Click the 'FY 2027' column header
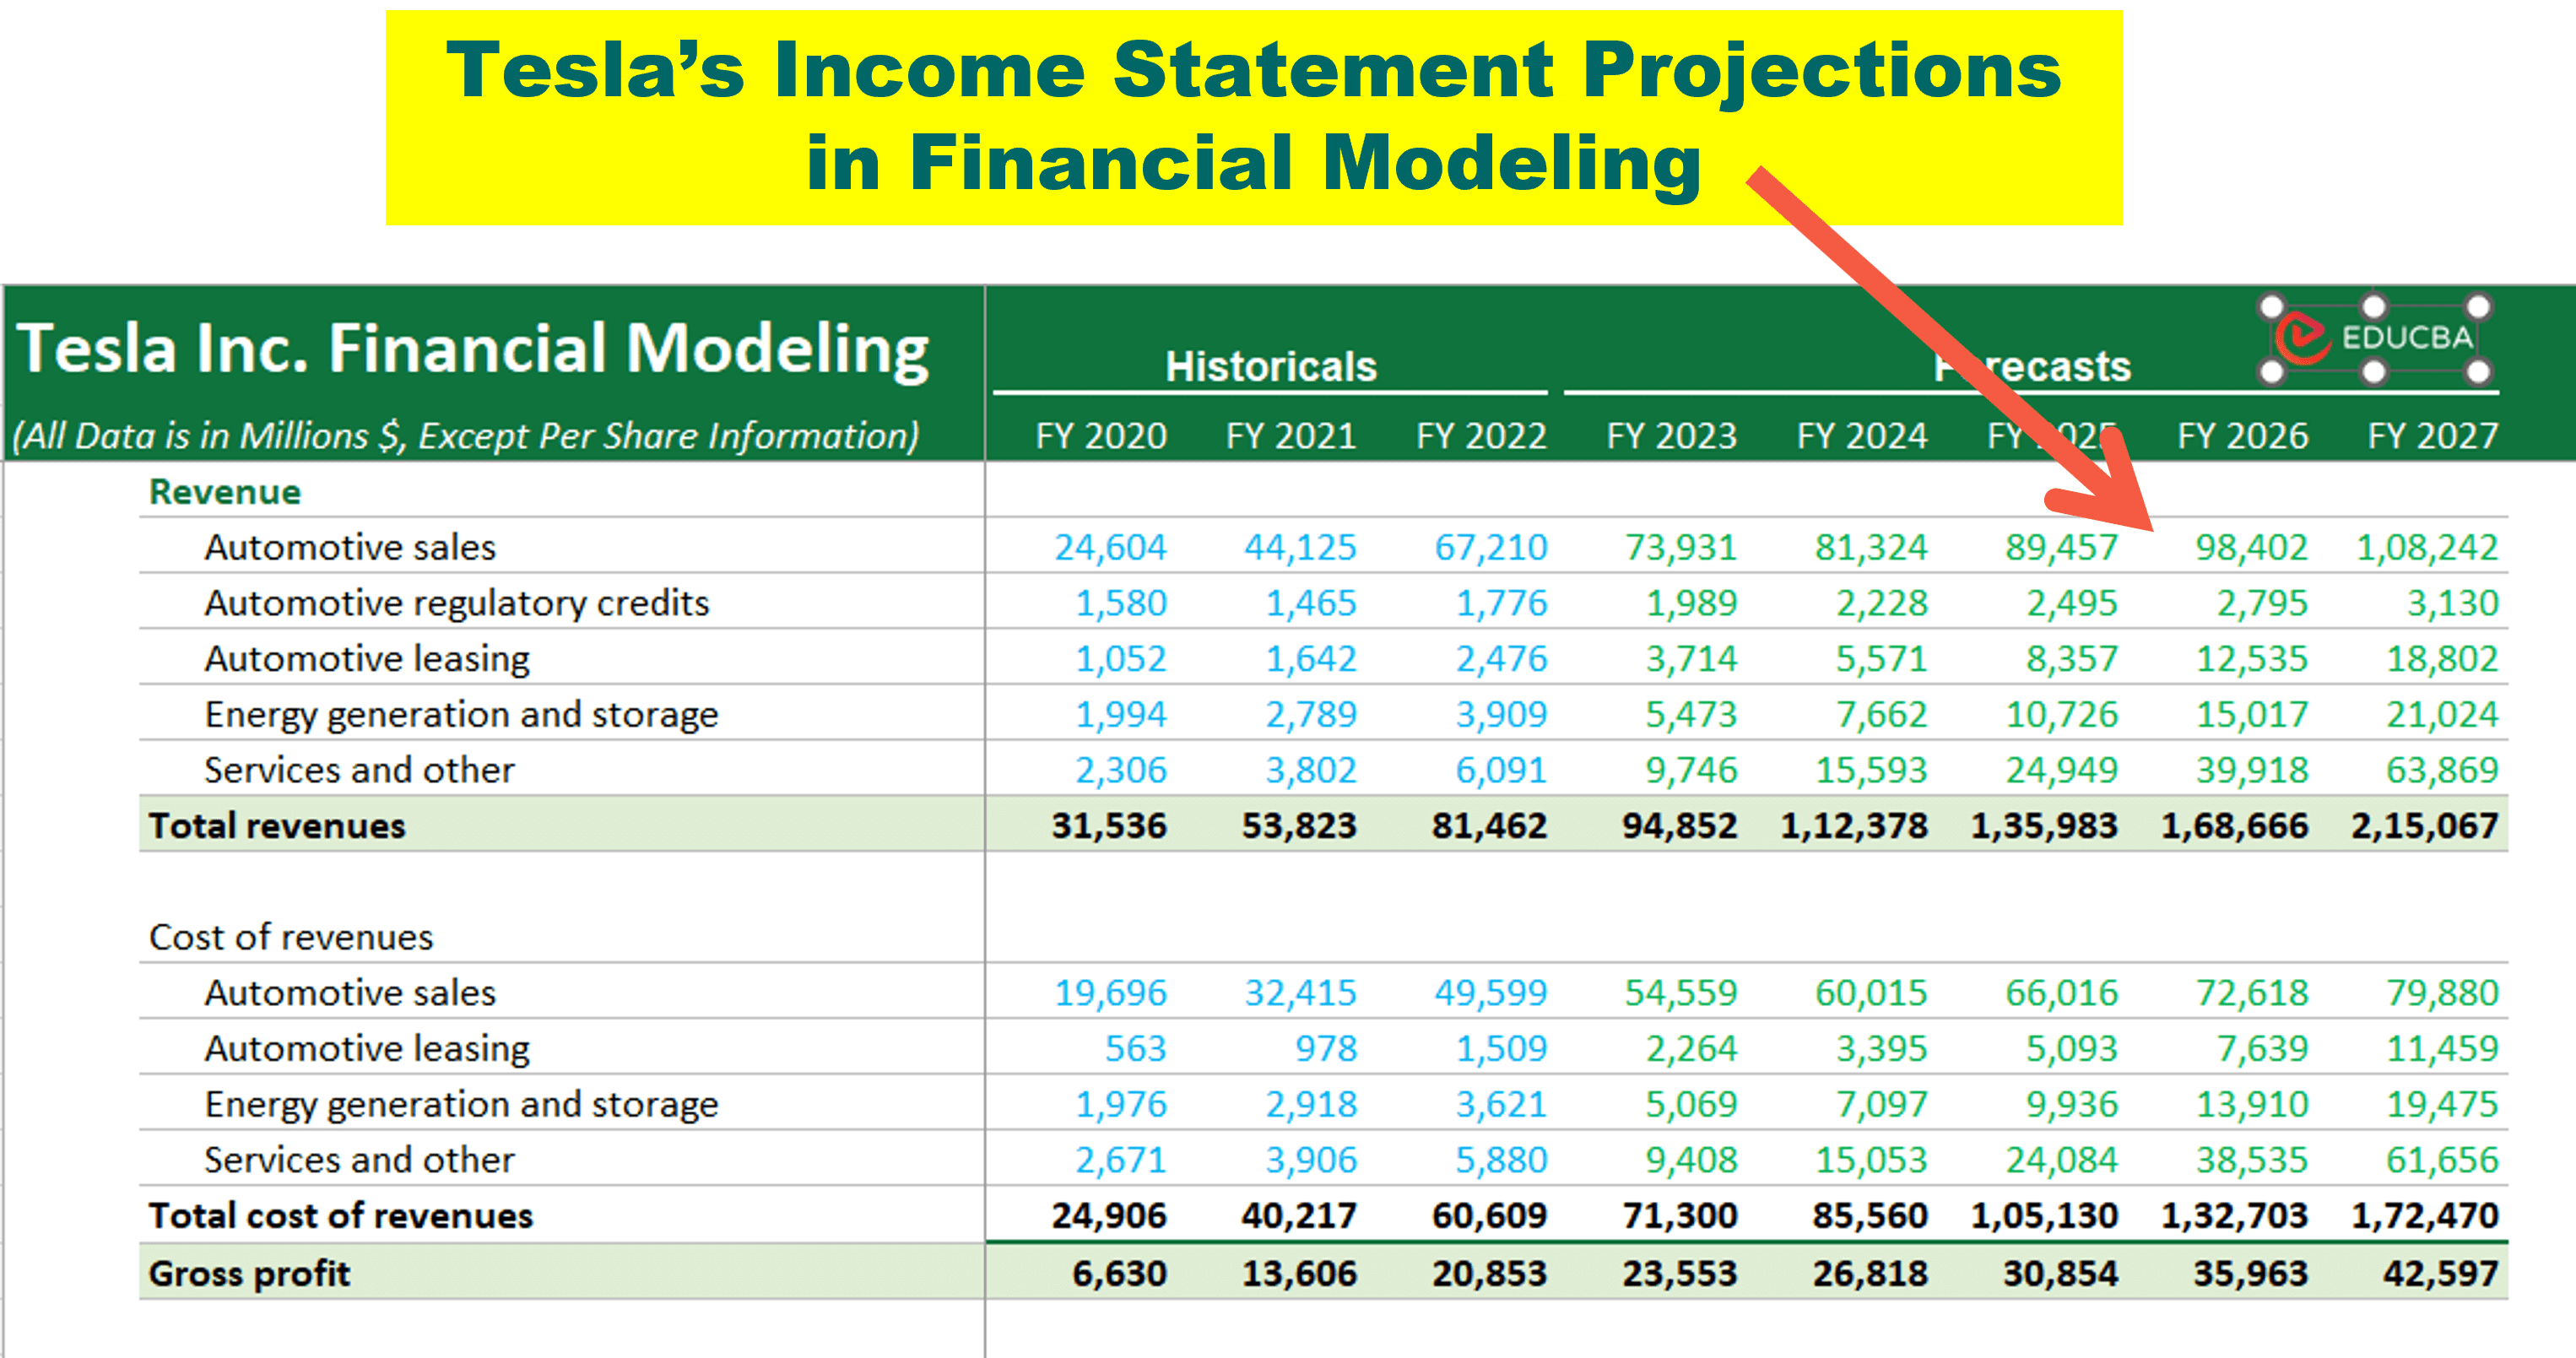The image size is (2576, 1358). click(x=2433, y=436)
